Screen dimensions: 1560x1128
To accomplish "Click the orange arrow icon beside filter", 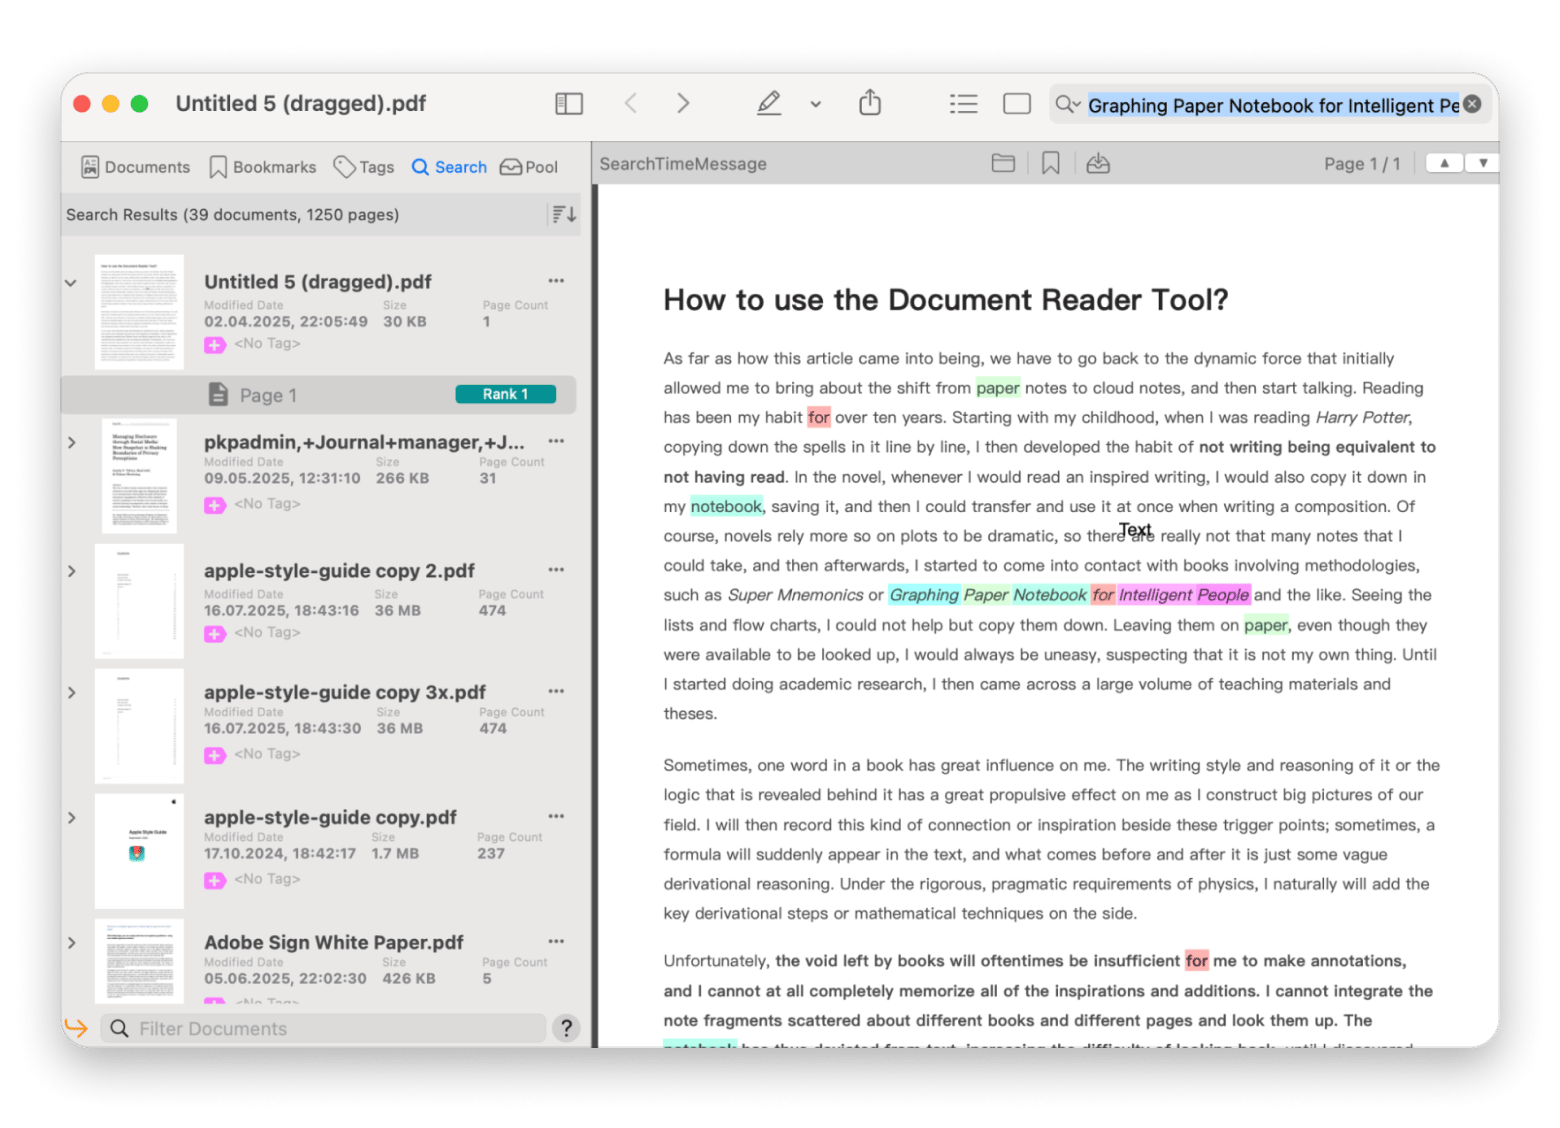I will point(76,1027).
